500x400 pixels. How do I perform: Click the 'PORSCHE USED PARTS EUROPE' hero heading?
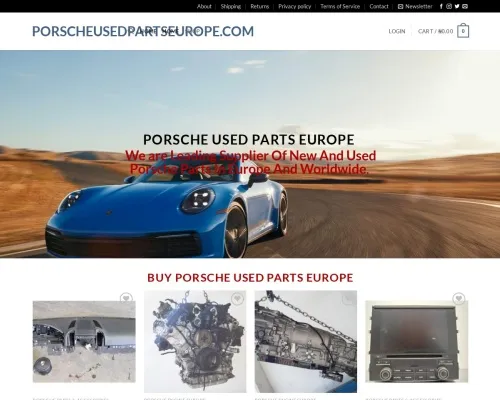(x=249, y=140)
